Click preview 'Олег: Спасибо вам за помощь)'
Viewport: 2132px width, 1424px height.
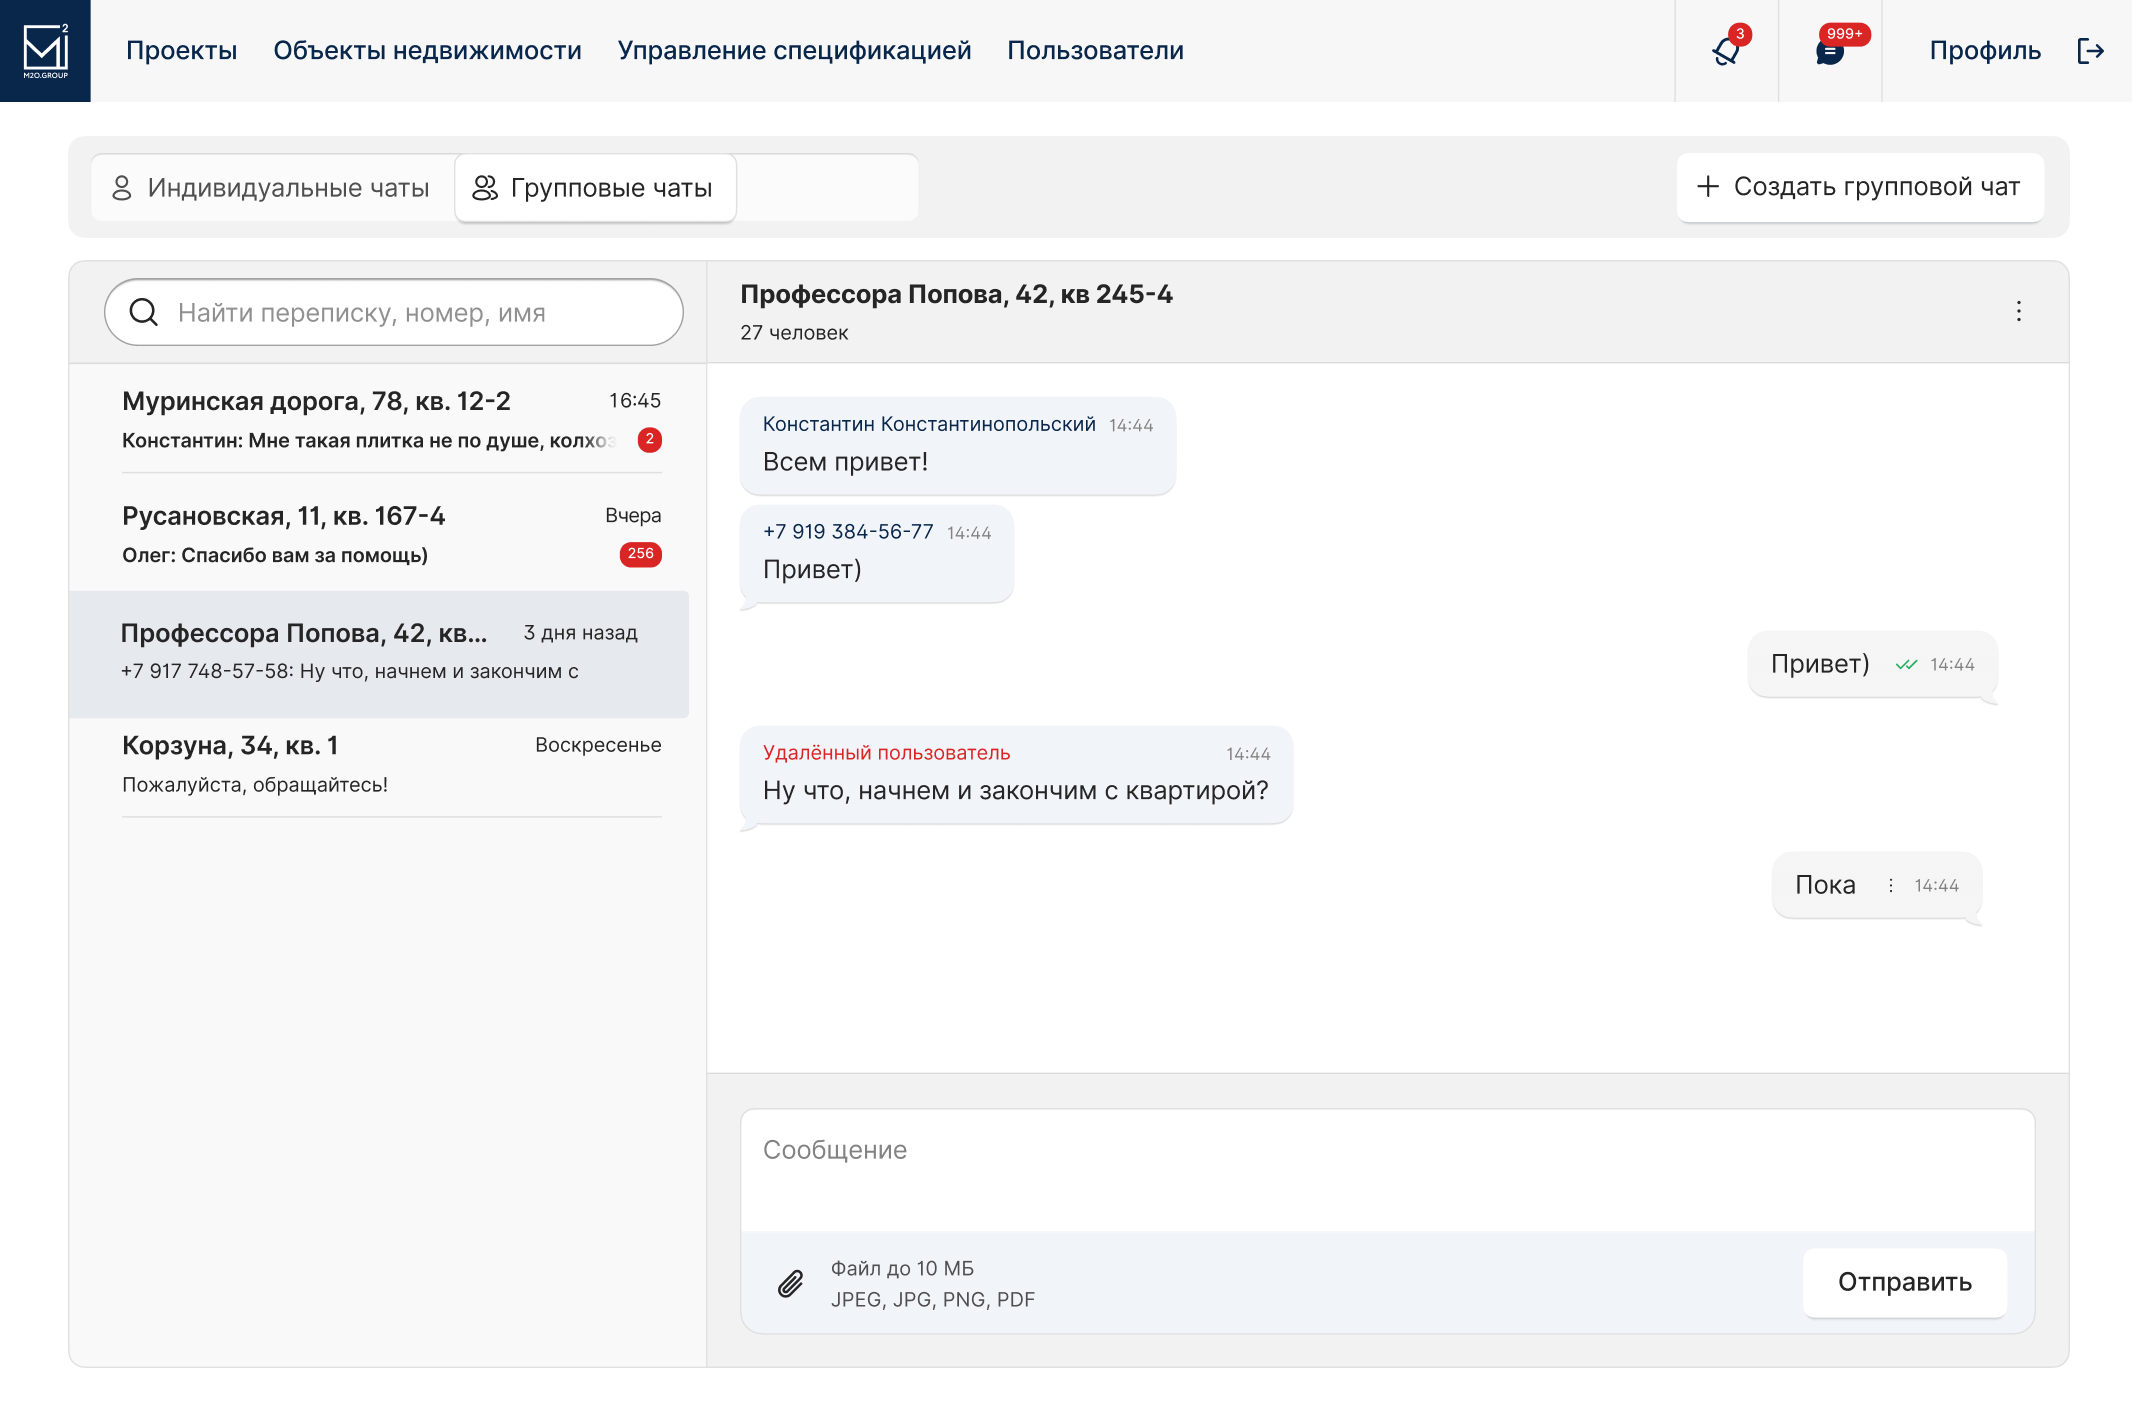pos(275,555)
